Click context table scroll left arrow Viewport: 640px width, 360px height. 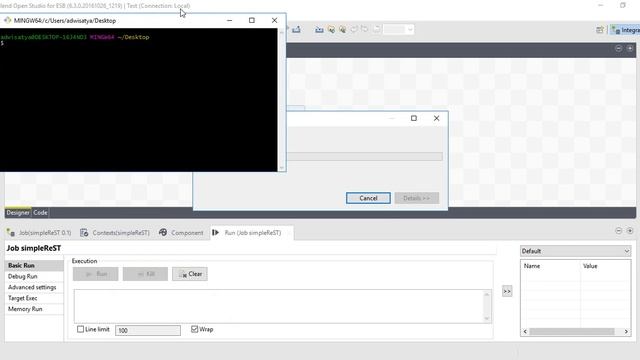click(525, 331)
